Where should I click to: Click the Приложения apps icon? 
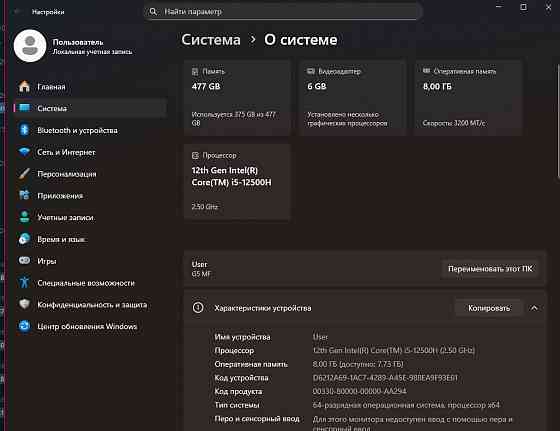[x=24, y=195]
